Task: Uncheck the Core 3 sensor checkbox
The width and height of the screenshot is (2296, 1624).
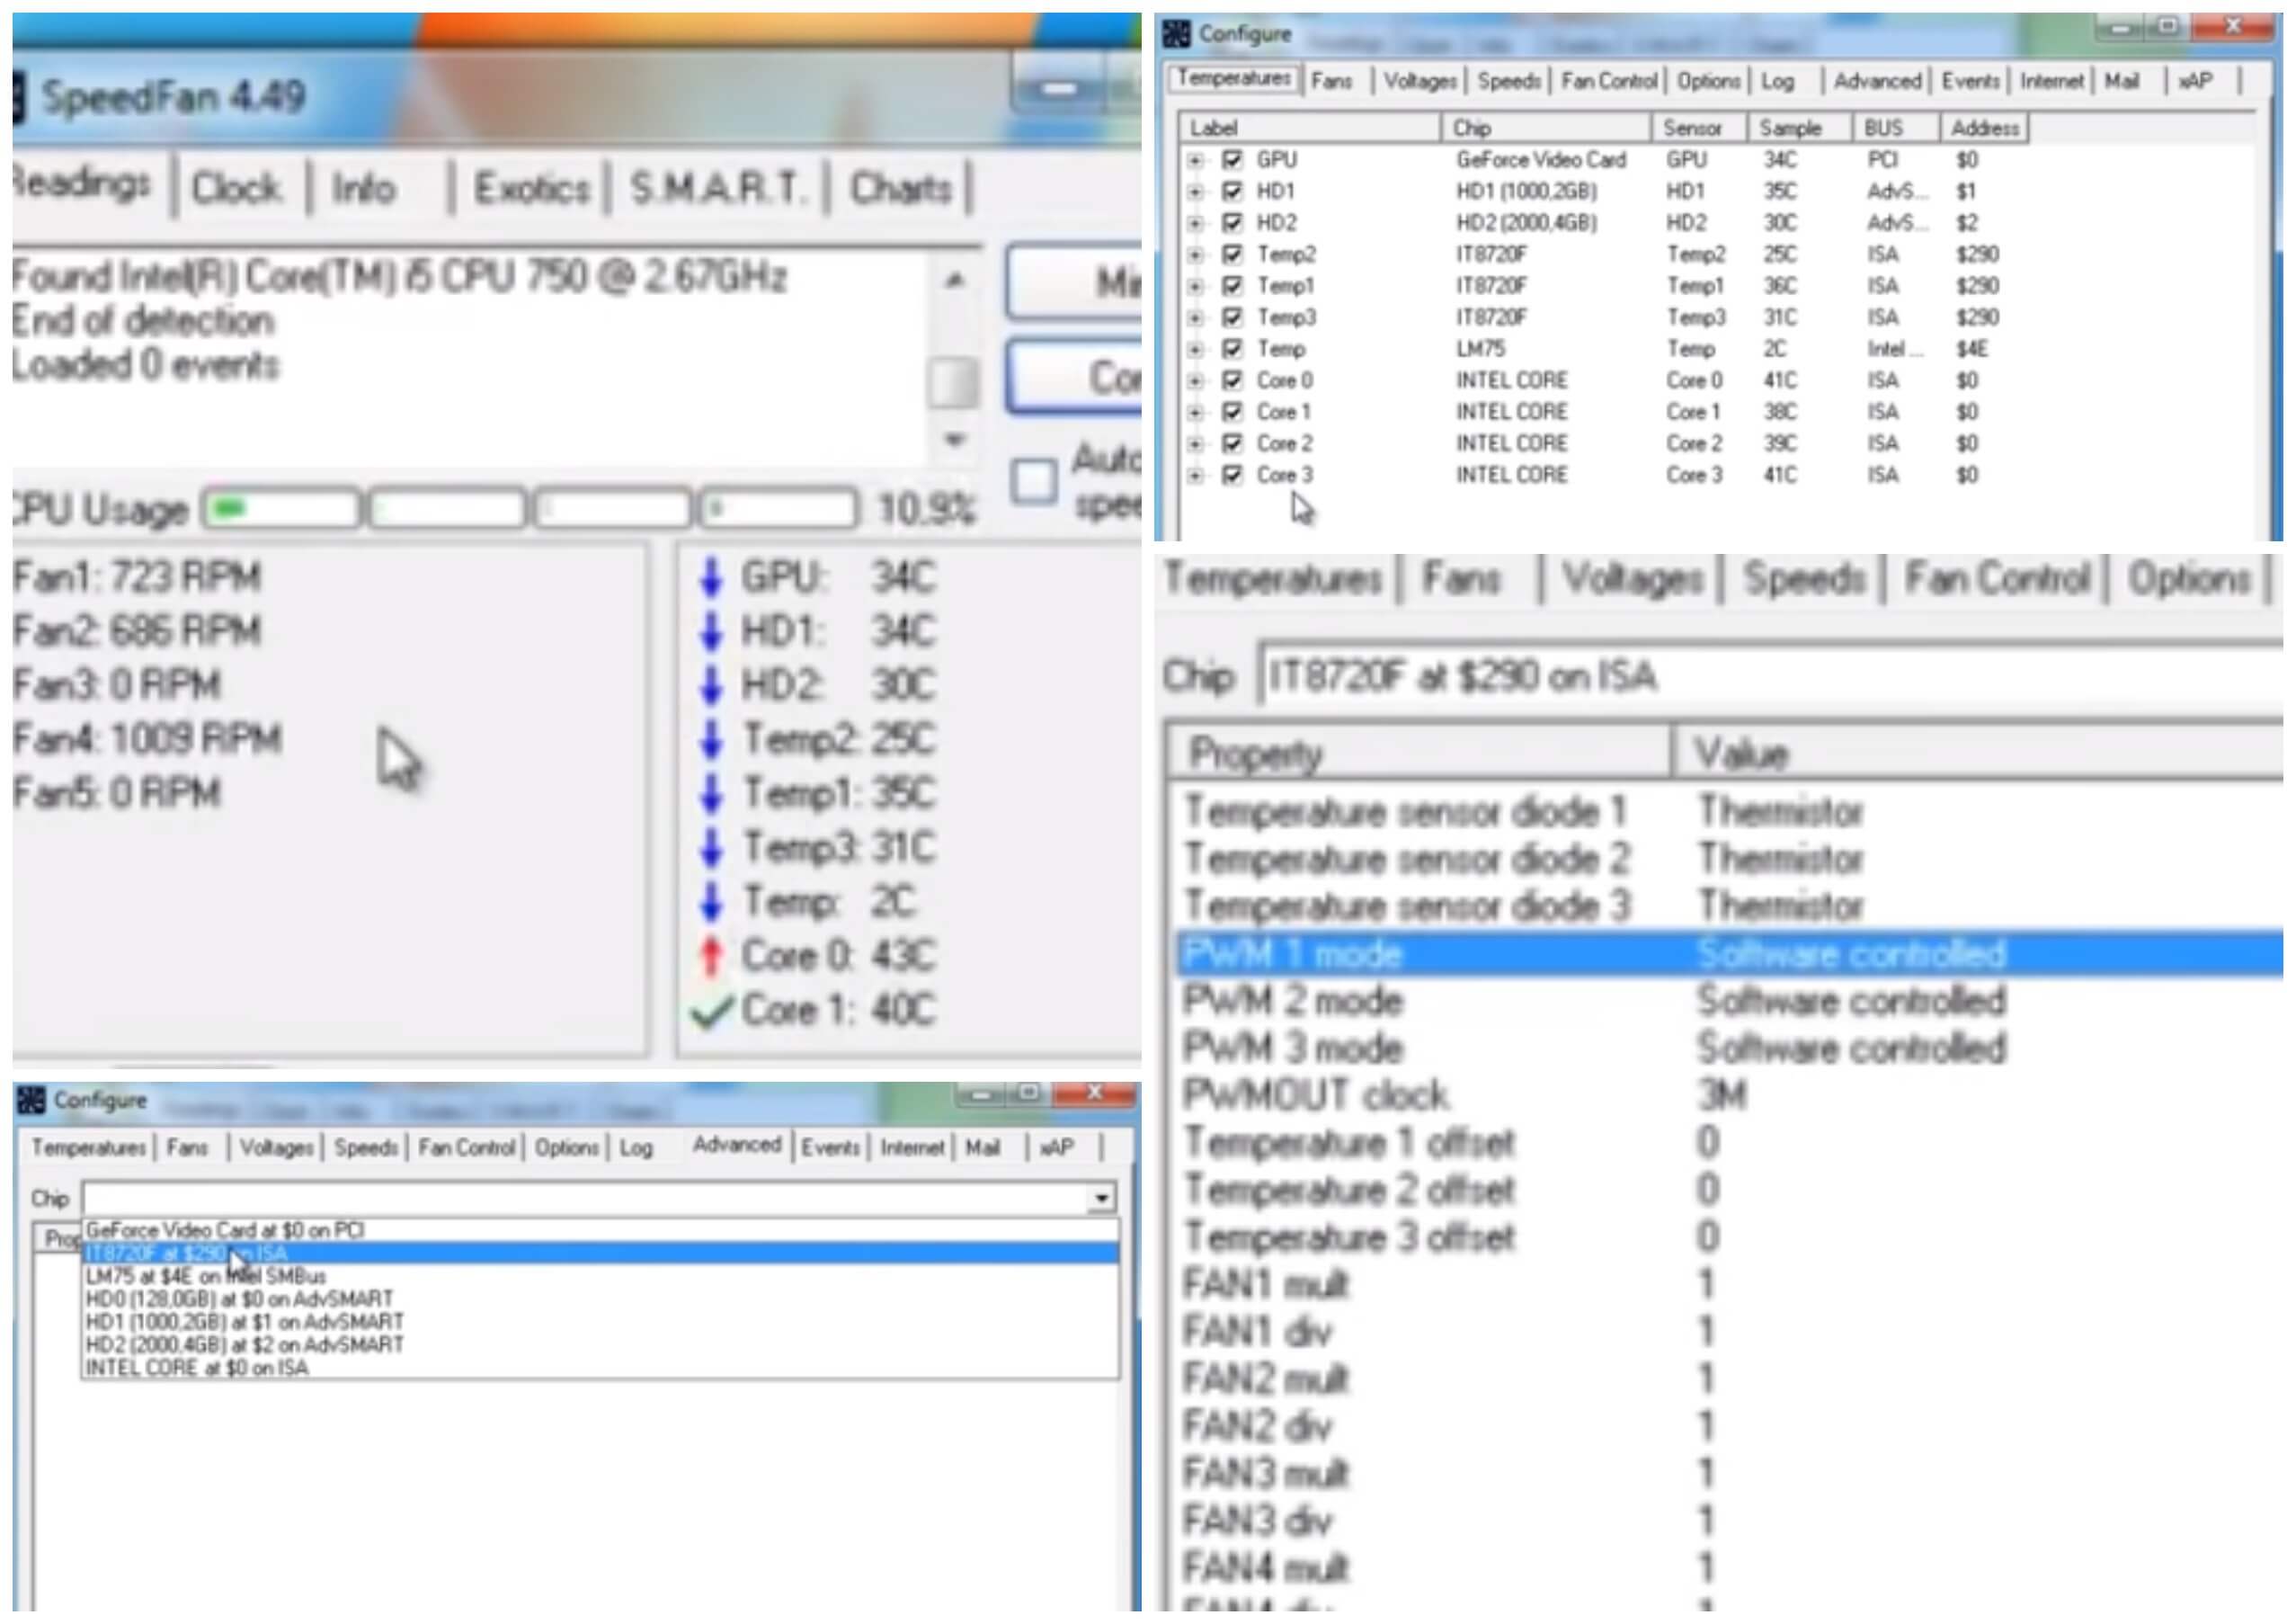Action: click(1232, 475)
